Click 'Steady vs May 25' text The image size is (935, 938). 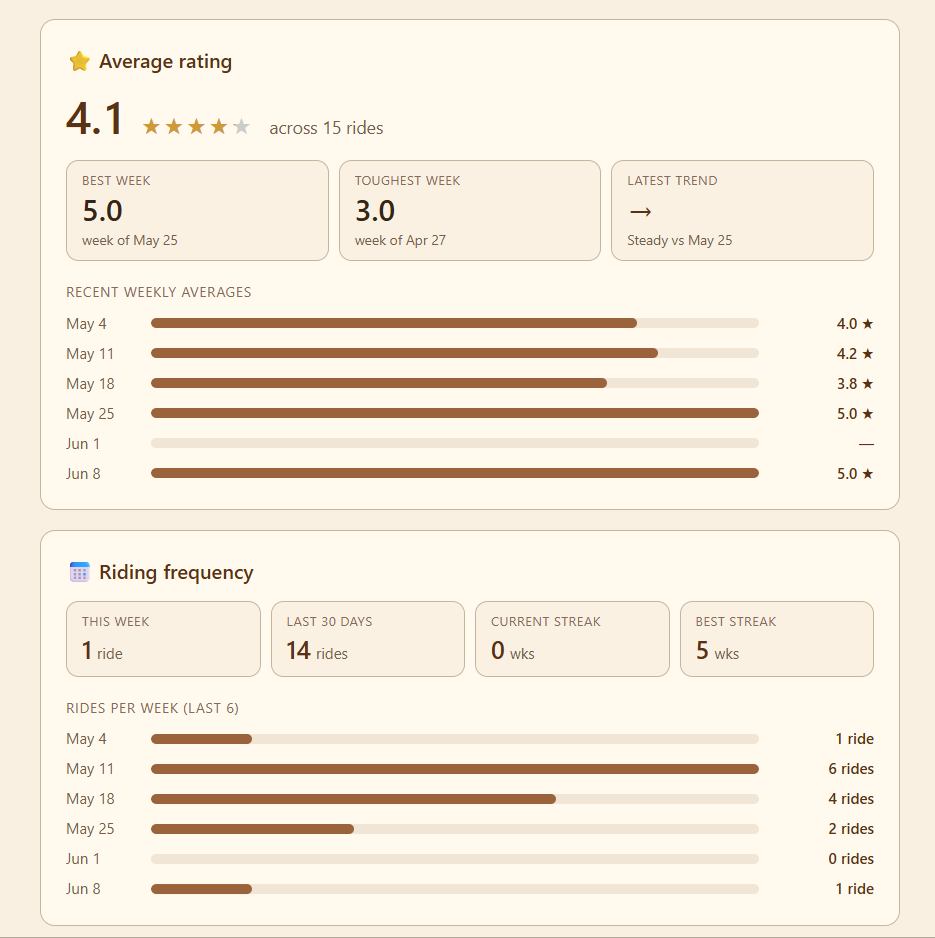pyautogui.click(x=680, y=240)
